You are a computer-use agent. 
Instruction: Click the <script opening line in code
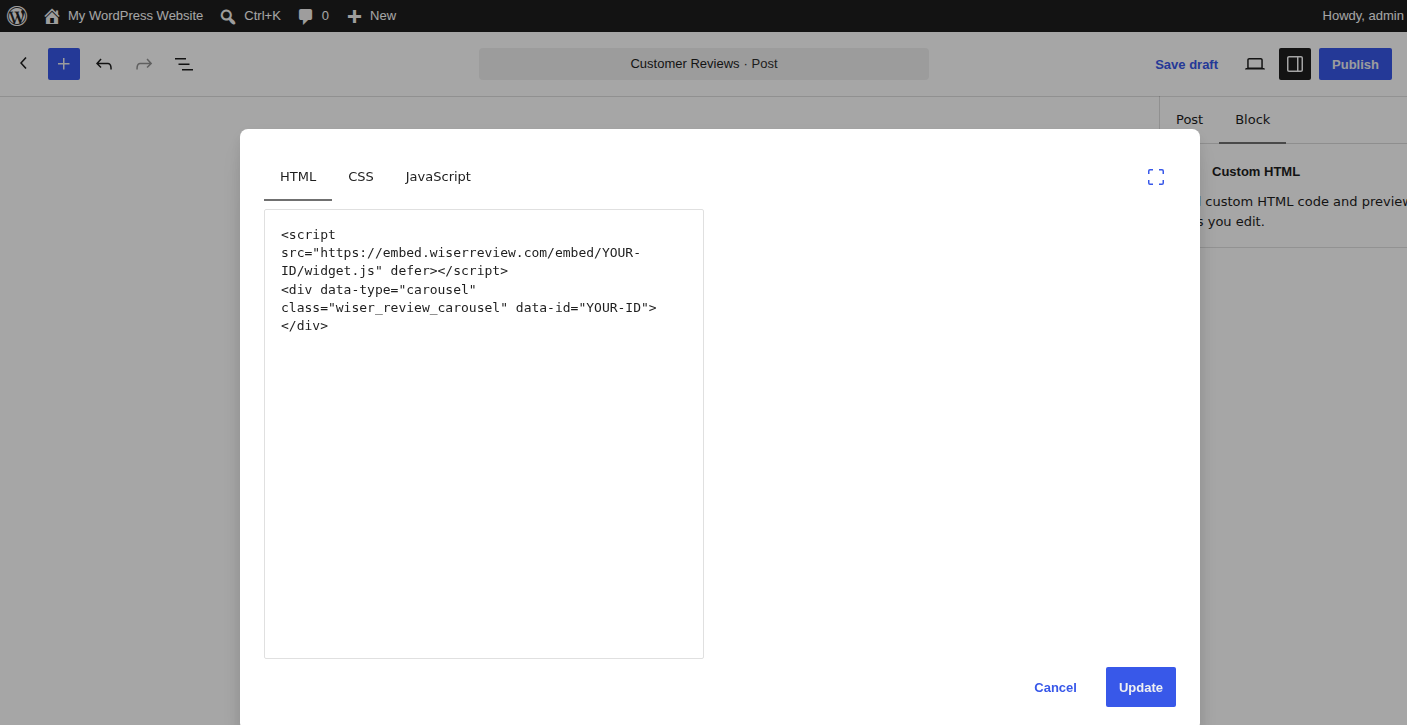[309, 235]
